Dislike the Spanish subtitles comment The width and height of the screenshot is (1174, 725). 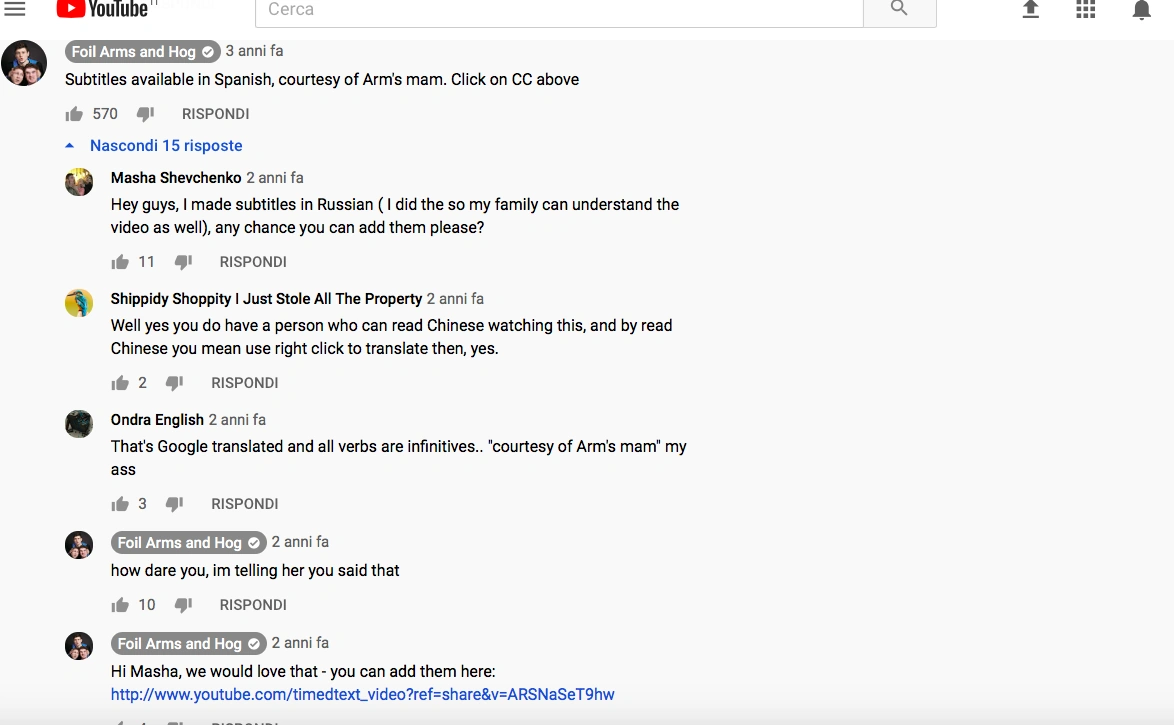[145, 114]
